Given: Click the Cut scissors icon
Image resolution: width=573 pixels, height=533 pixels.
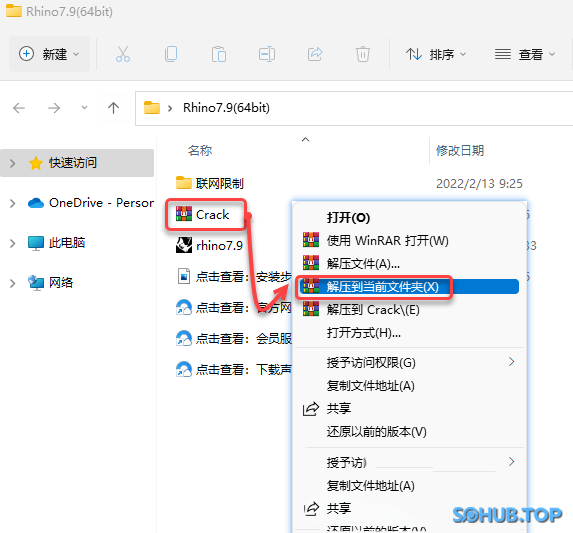Looking at the screenshot, I should coord(123,54).
